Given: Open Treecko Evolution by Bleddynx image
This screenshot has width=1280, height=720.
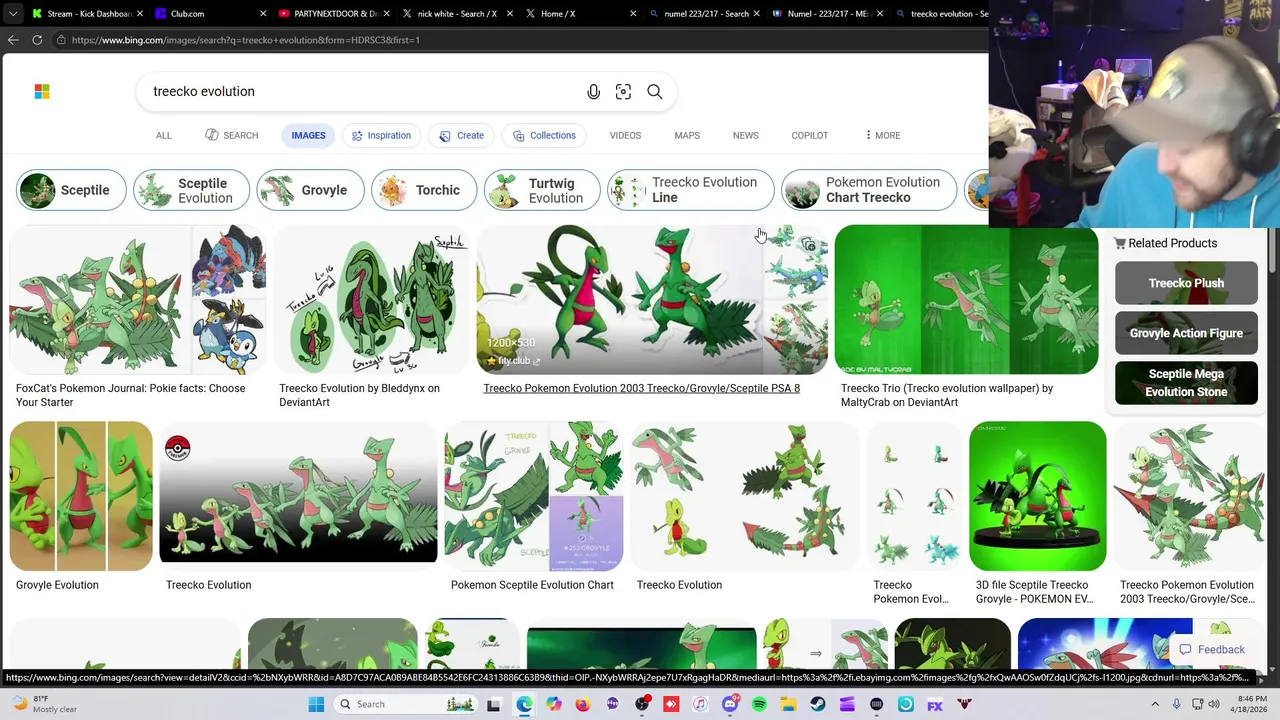Looking at the screenshot, I should [372, 300].
